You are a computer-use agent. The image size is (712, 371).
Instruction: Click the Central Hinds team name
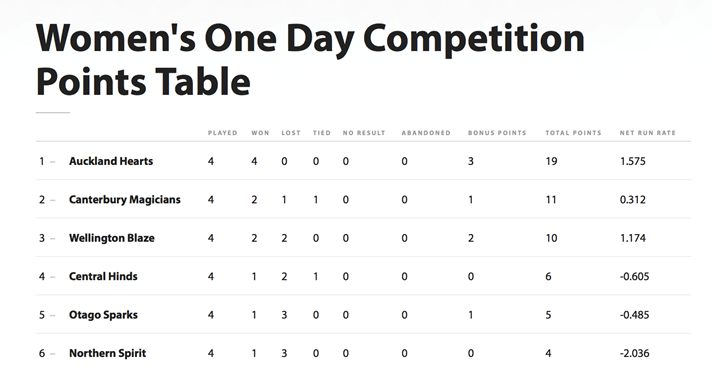(103, 277)
